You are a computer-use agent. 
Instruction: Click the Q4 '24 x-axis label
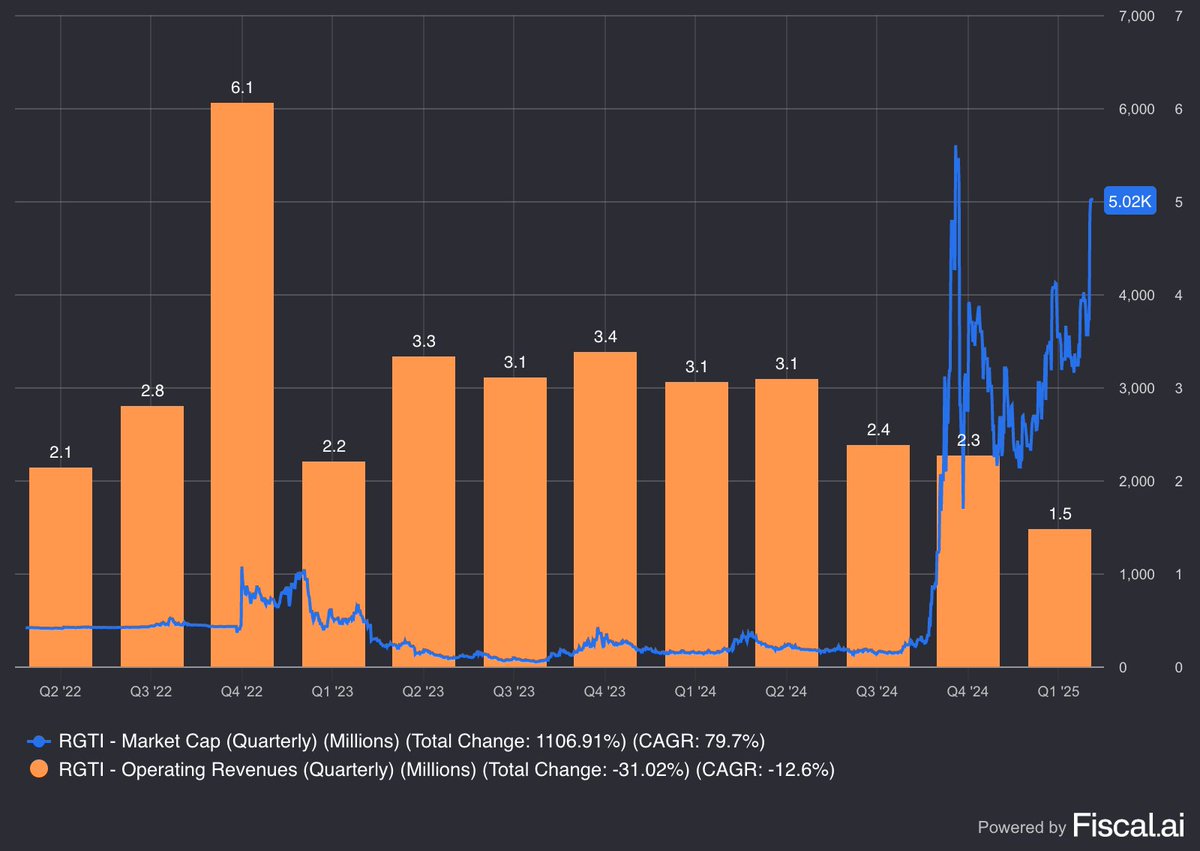tap(968, 692)
